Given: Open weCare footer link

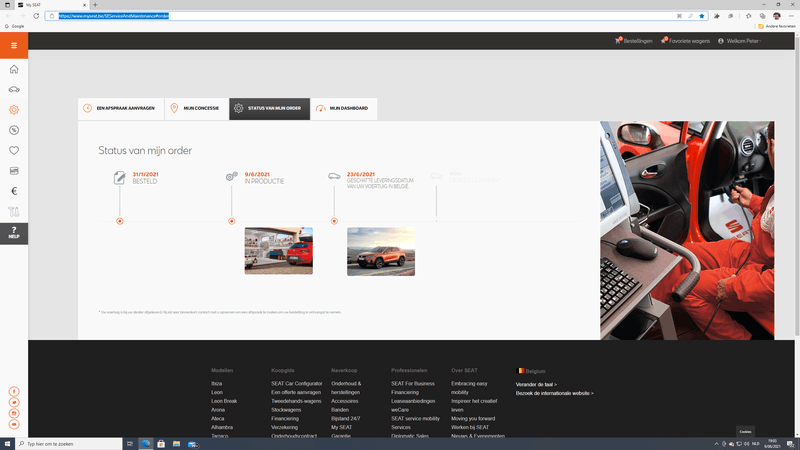Looking at the screenshot, I should coord(399,410).
